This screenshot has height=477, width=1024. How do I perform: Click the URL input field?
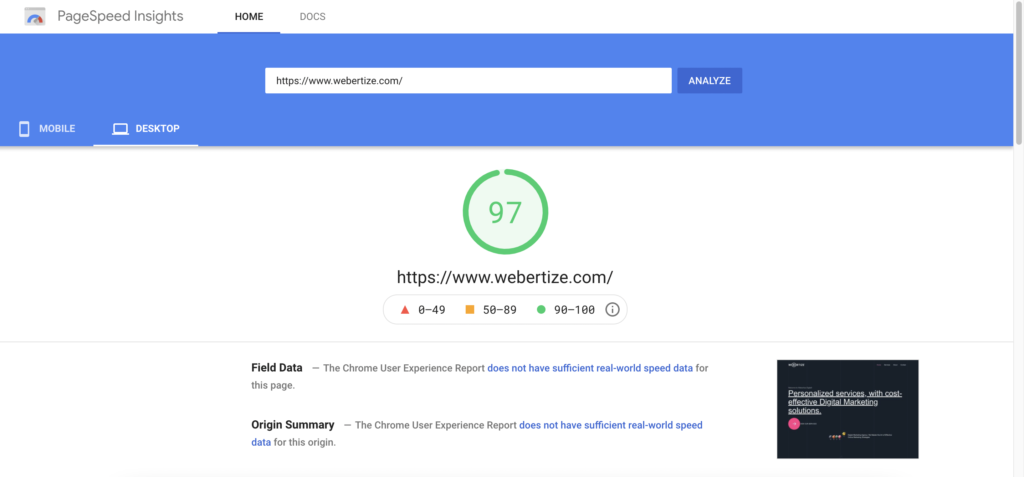point(468,81)
